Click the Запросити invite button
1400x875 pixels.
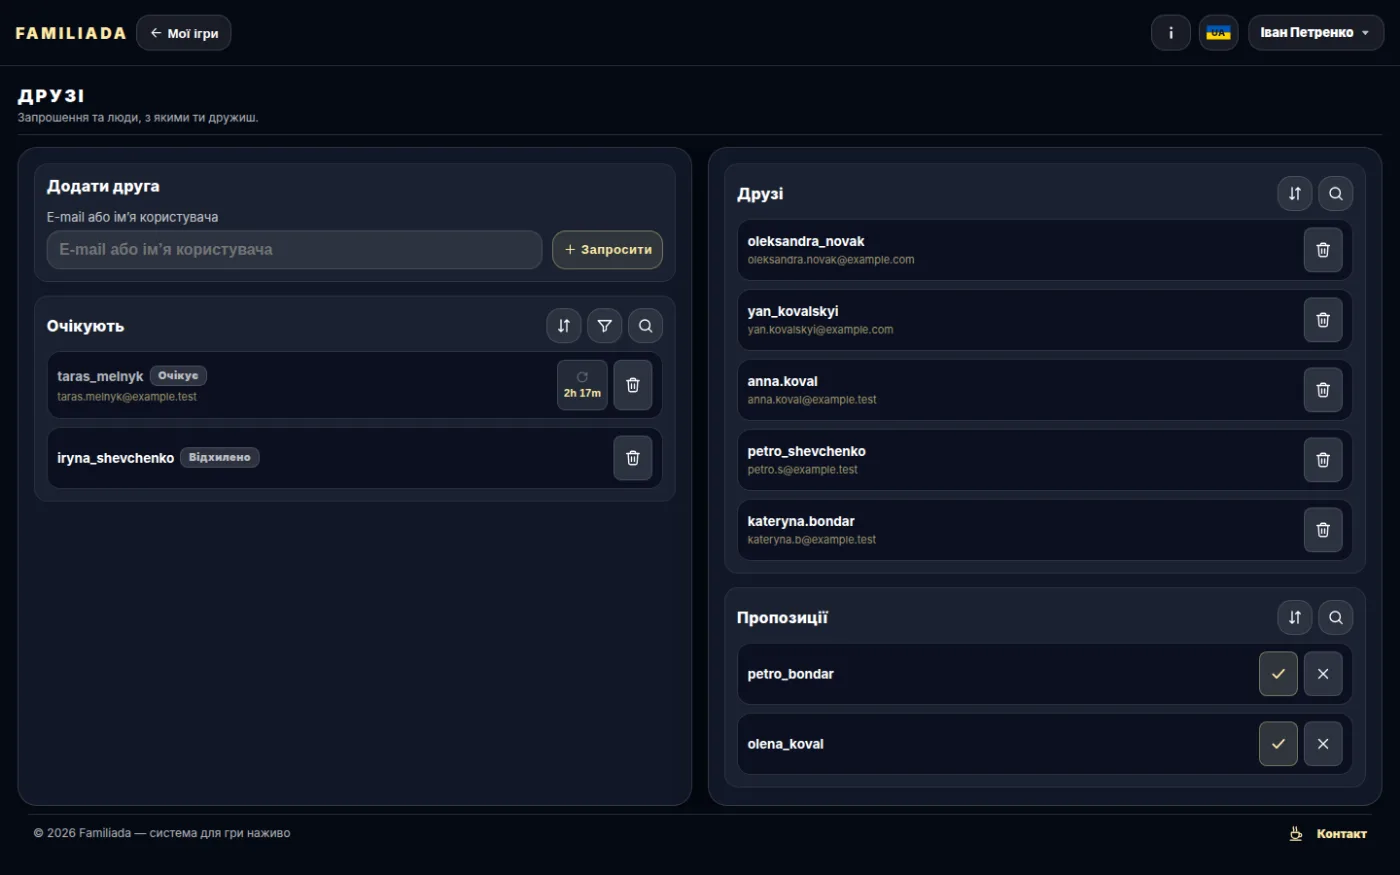coord(608,250)
